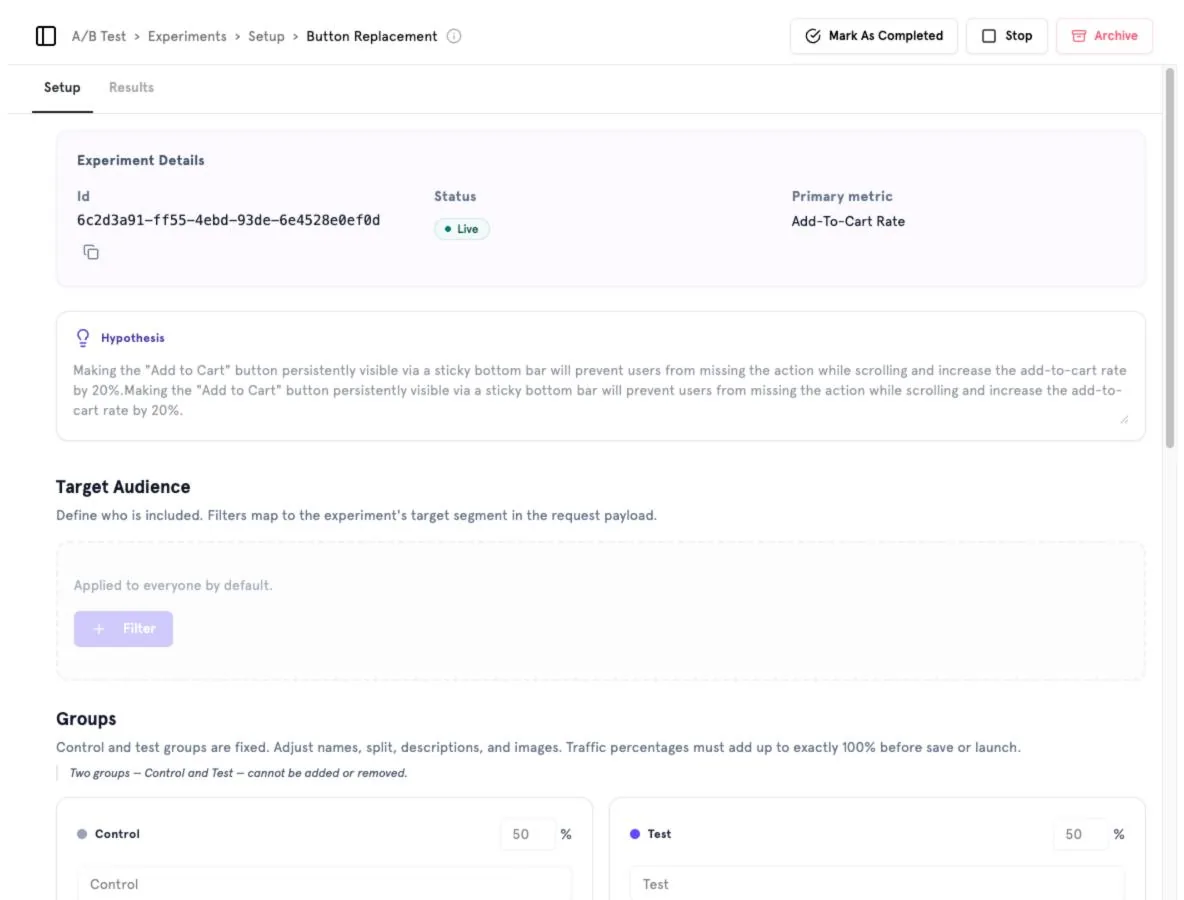Archive the experiment

click(x=1104, y=35)
